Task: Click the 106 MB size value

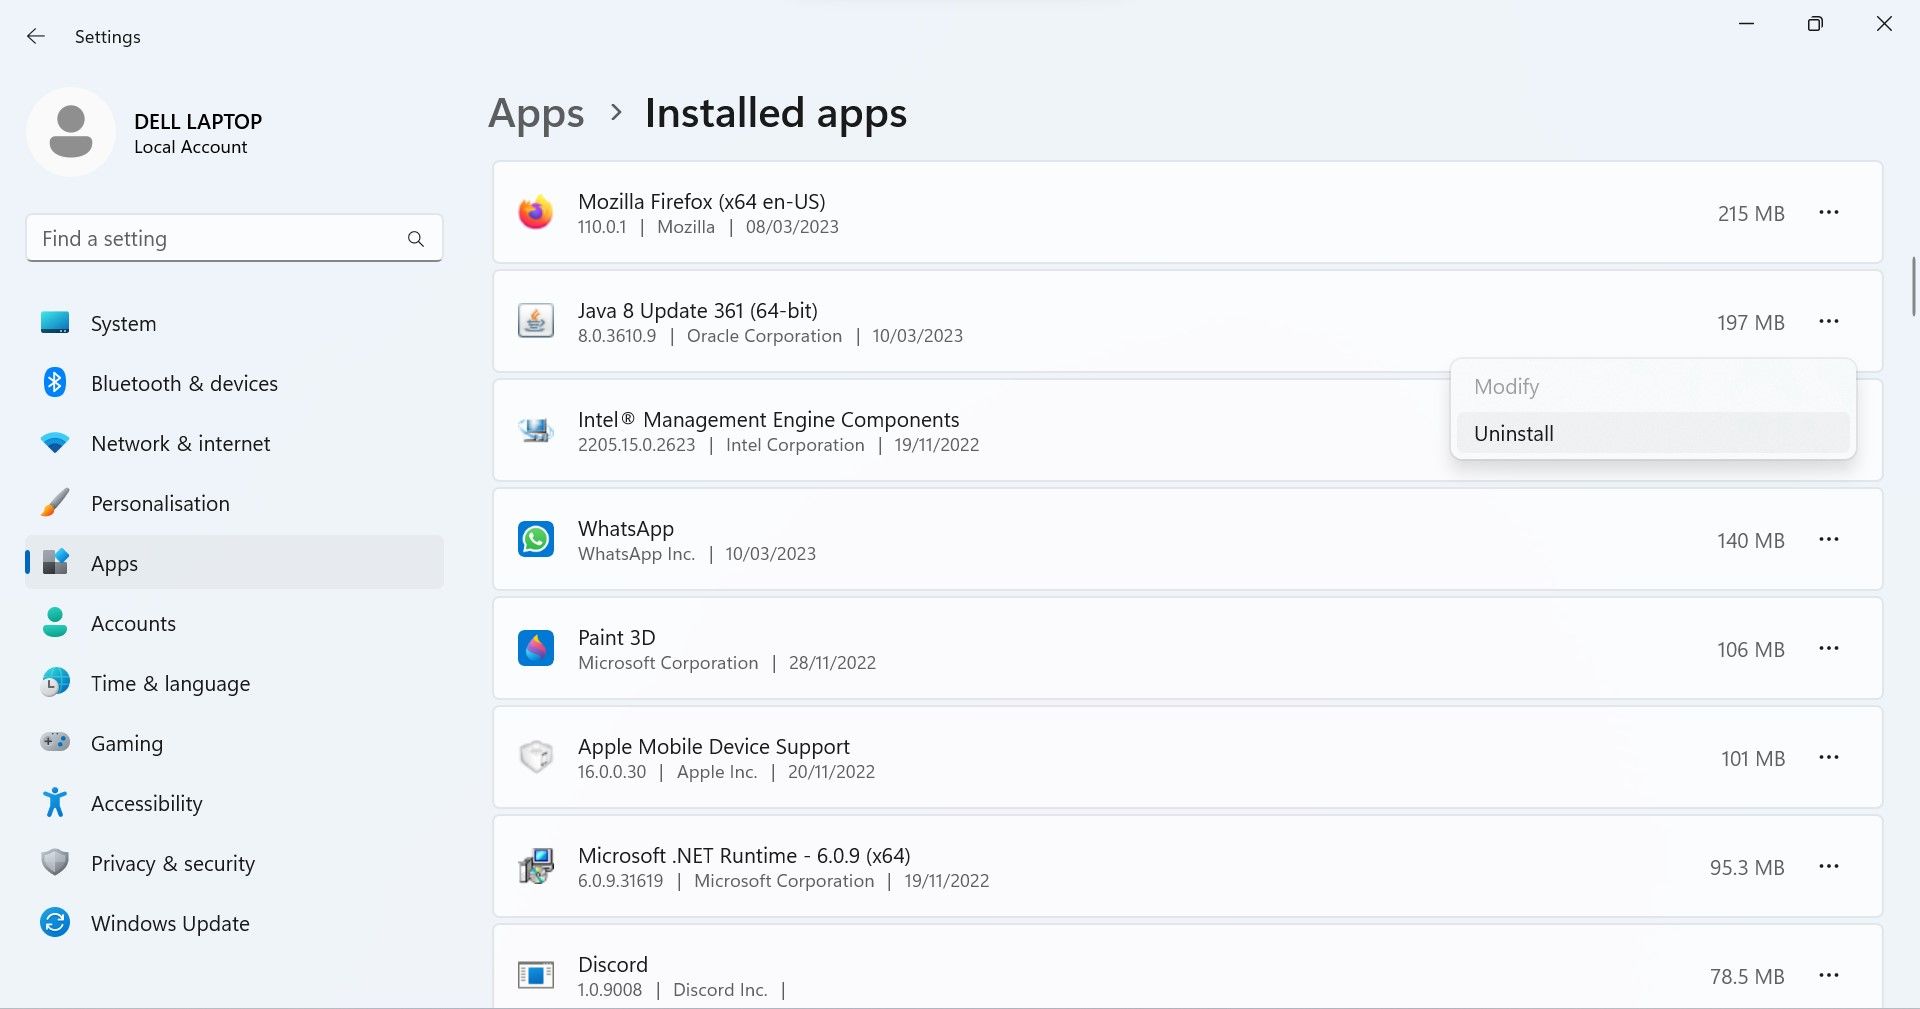Action: [1751, 649]
